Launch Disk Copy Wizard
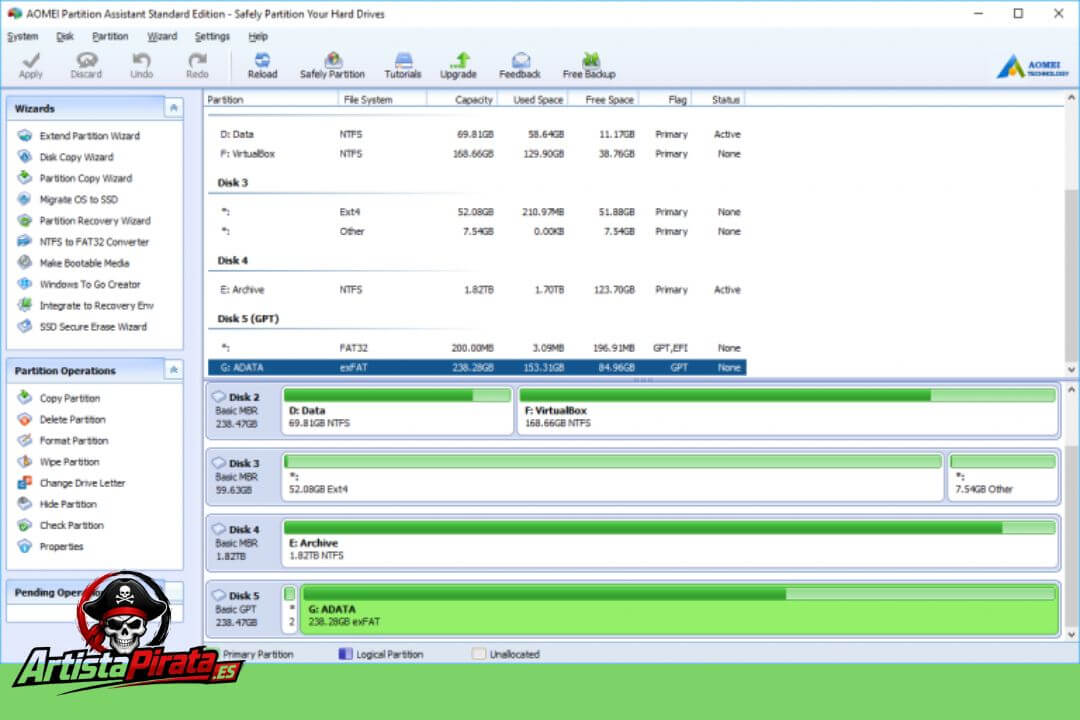The image size is (1080, 720). [x=65, y=157]
